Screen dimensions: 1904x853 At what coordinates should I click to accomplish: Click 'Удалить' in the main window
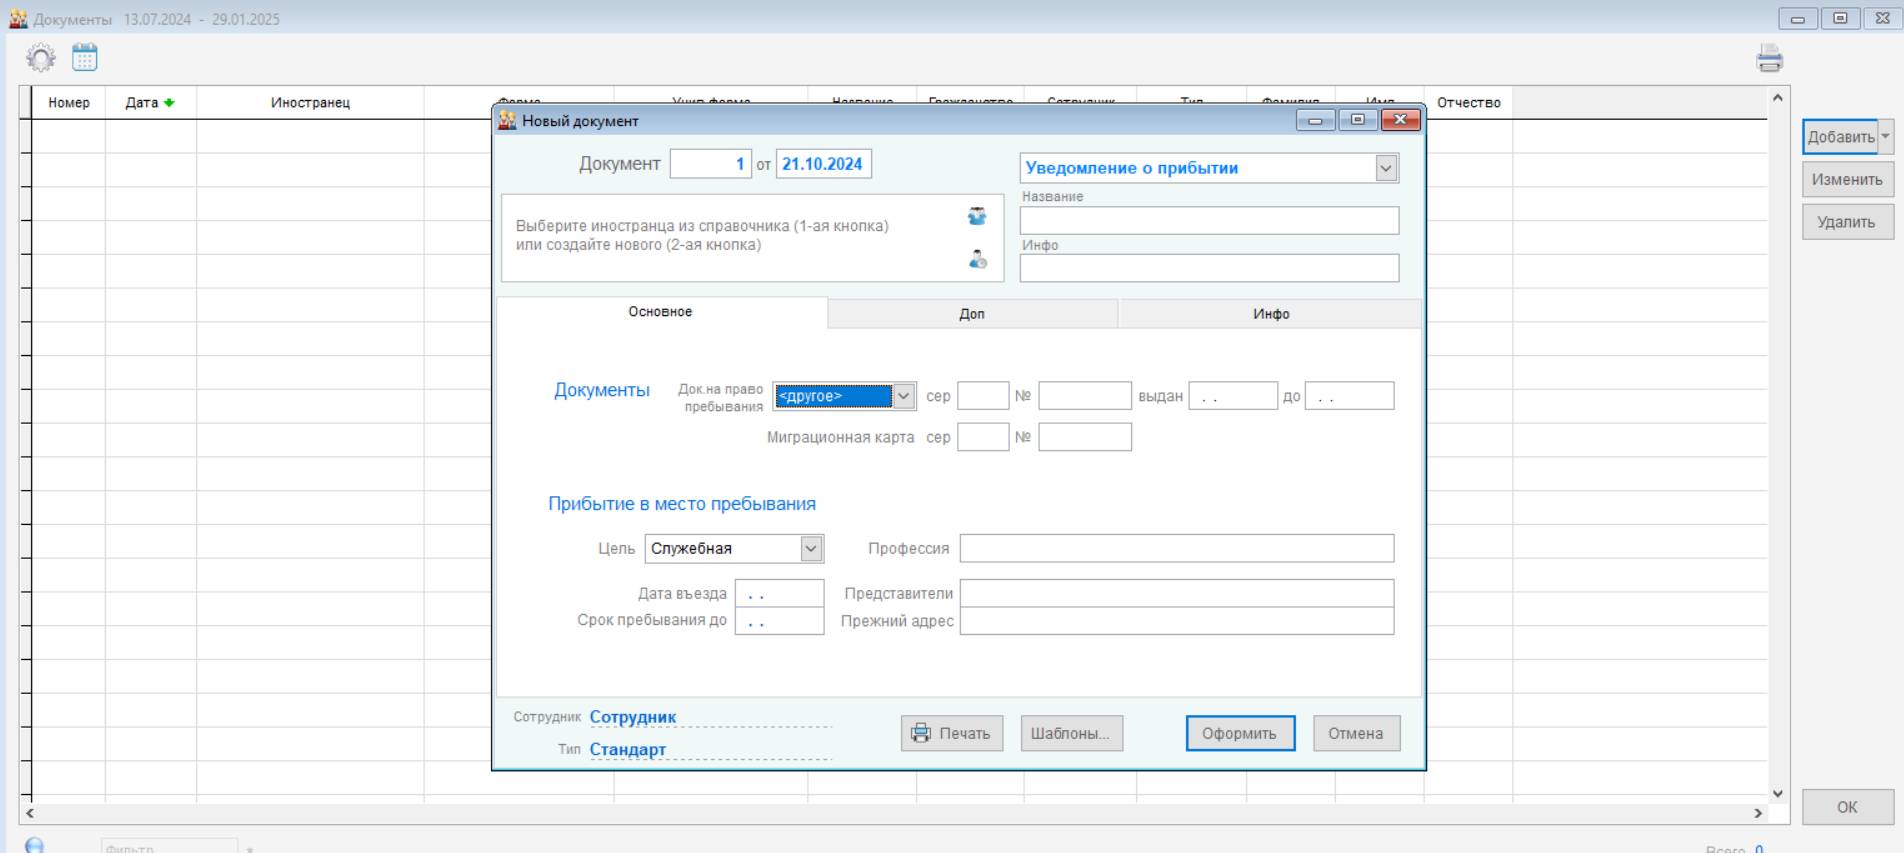(x=1847, y=222)
